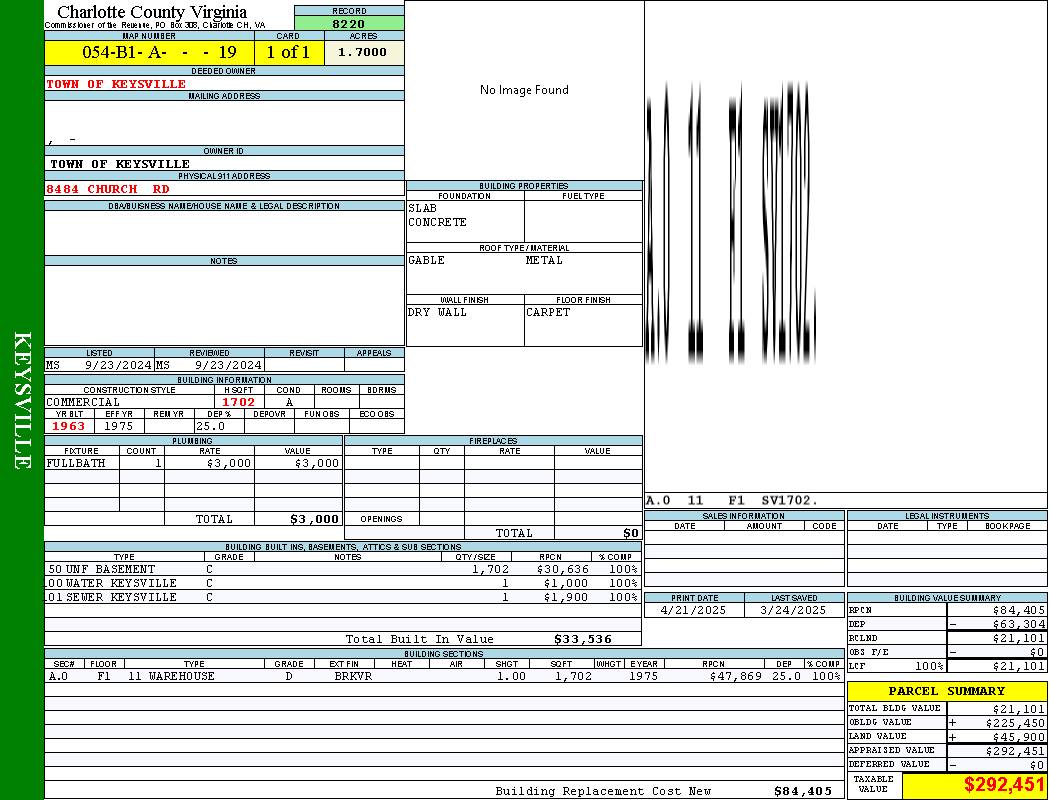Click the PARCEL SUMMARY header
The height and width of the screenshot is (800, 1050).
pos(947,691)
